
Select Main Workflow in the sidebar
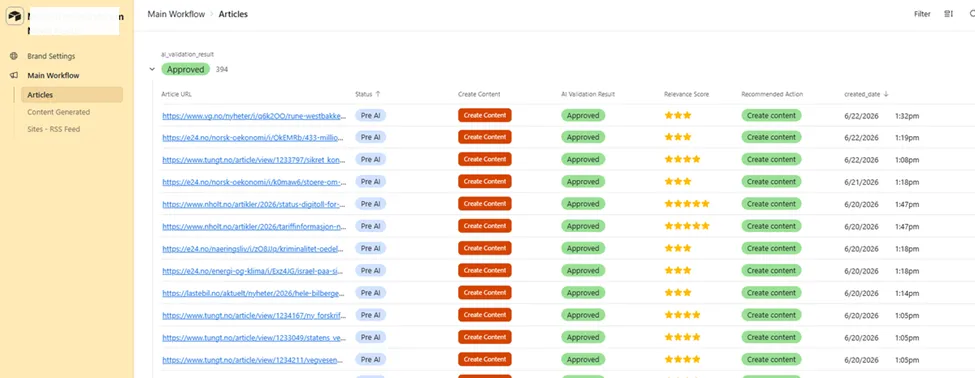[53, 75]
